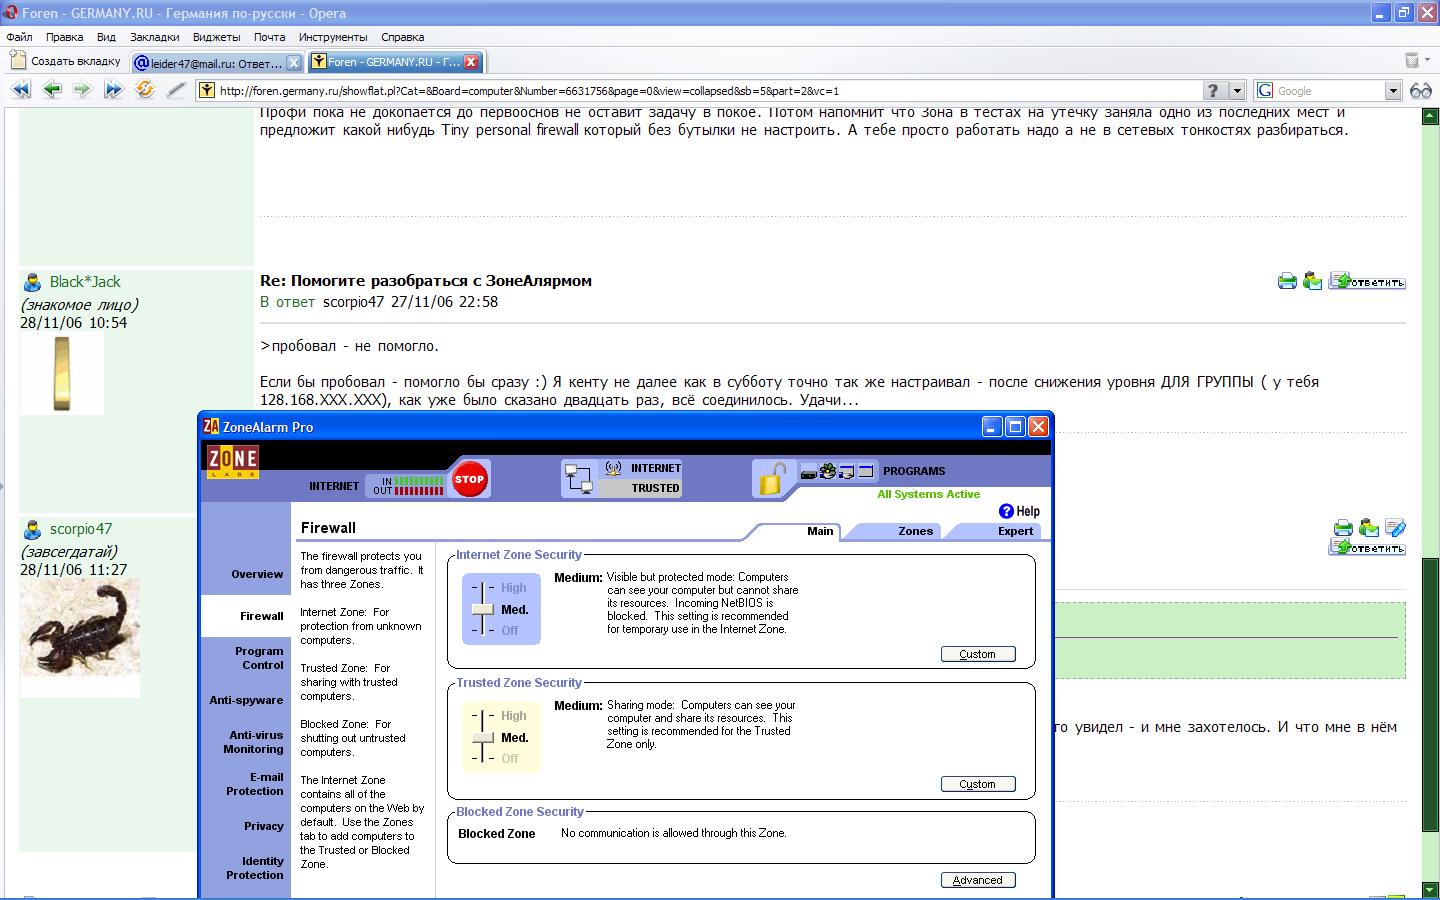Open Privacy in ZoneAlarm sidebar

pyautogui.click(x=264, y=826)
